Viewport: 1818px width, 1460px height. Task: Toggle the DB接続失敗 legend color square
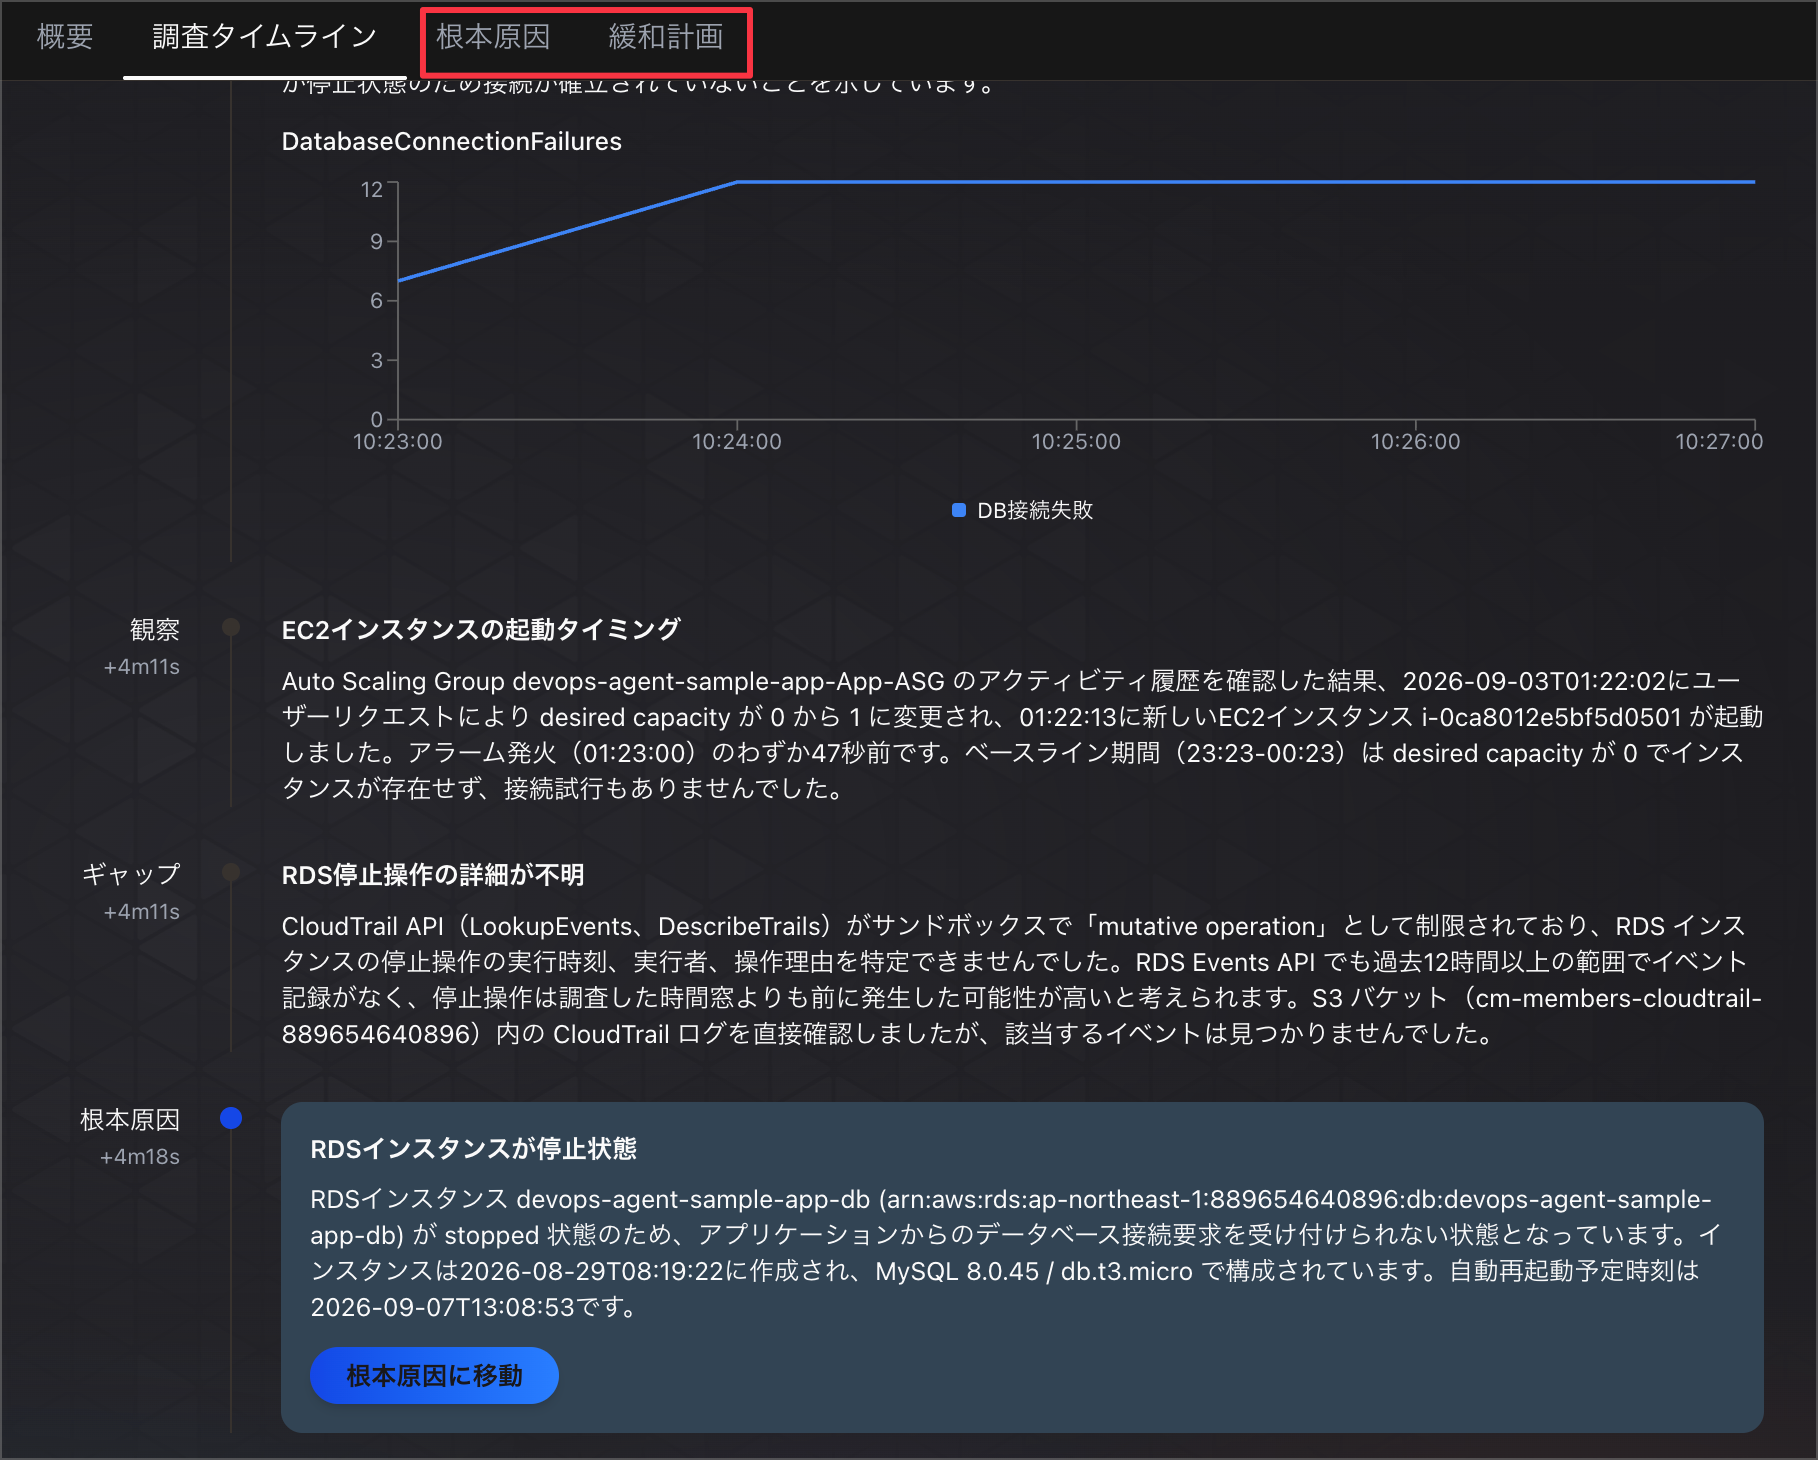pos(959,510)
